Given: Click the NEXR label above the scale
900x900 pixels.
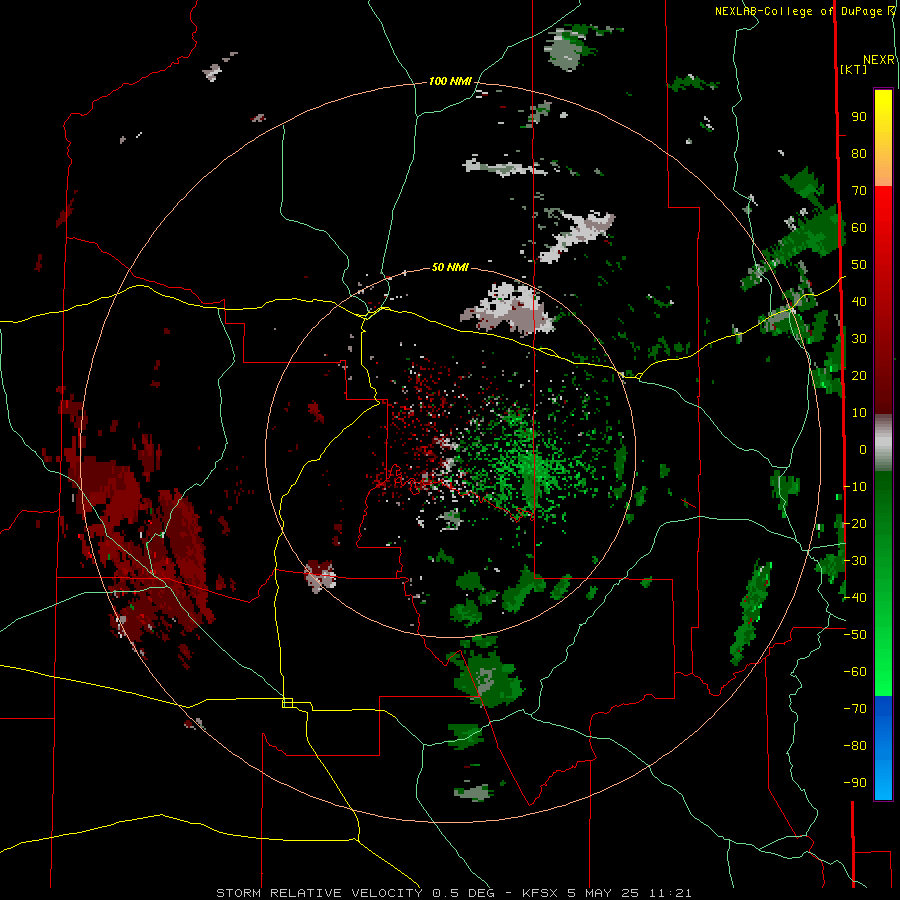Looking at the screenshot, I should [879, 60].
